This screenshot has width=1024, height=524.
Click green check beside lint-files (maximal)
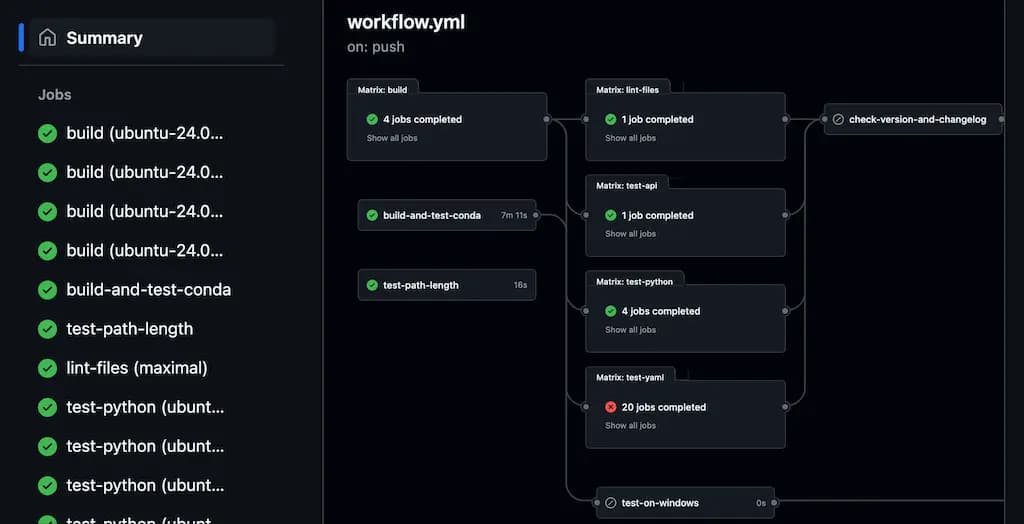point(47,368)
